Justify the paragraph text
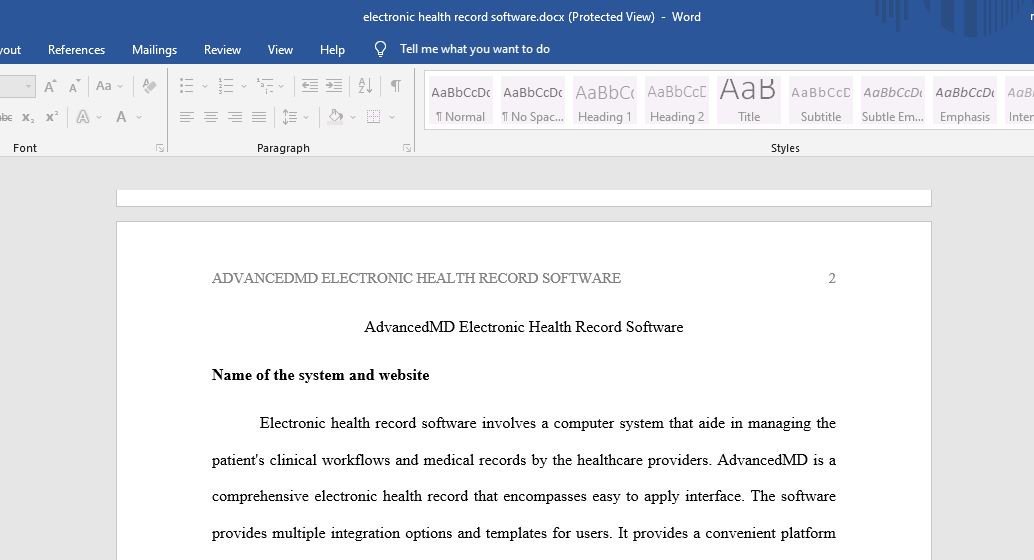Image resolution: width=1034 pixels, height=560 pixels. click(259, 117)
